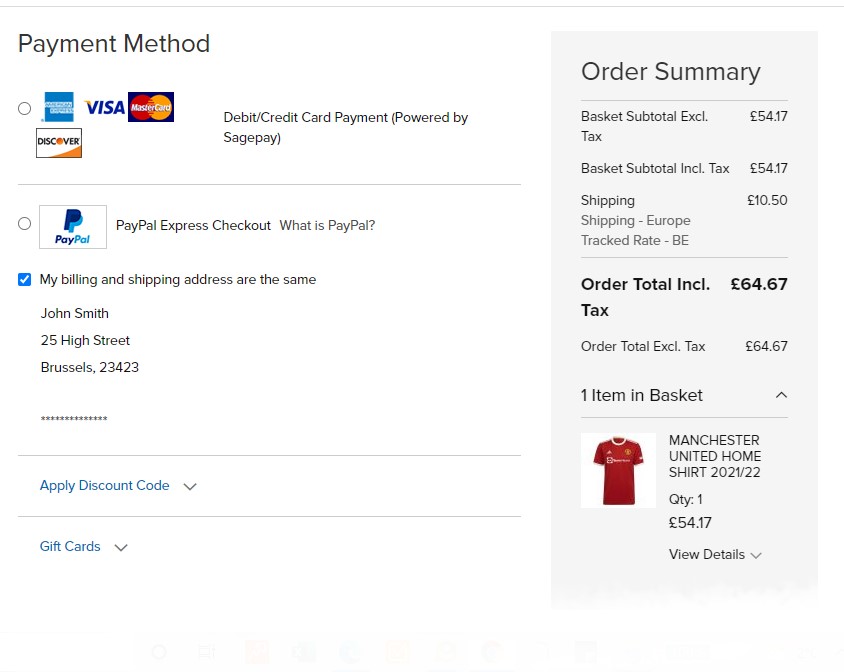Open the What is PayPal? link

[327, 226]
